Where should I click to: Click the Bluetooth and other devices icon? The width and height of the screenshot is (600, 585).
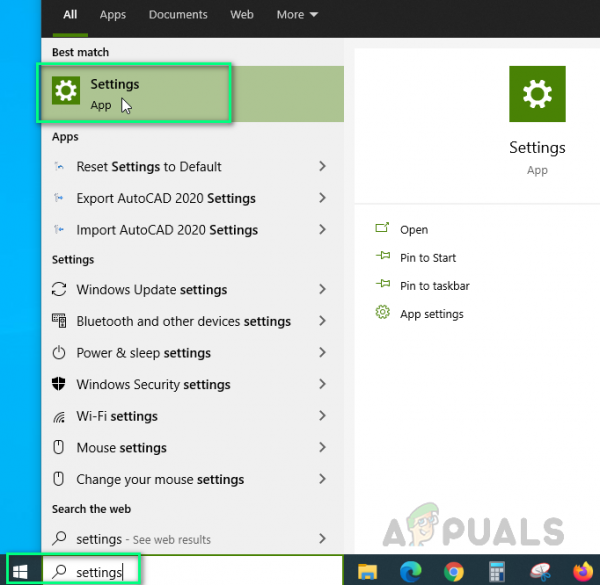59,321
